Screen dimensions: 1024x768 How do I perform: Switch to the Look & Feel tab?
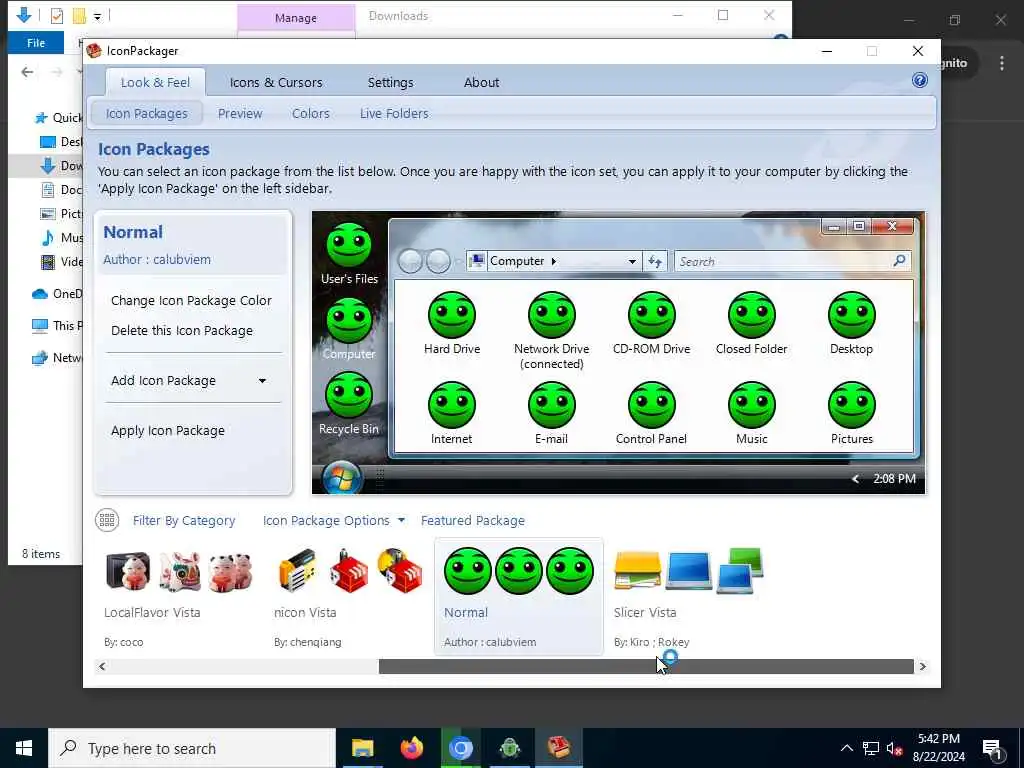click(155, 82)
